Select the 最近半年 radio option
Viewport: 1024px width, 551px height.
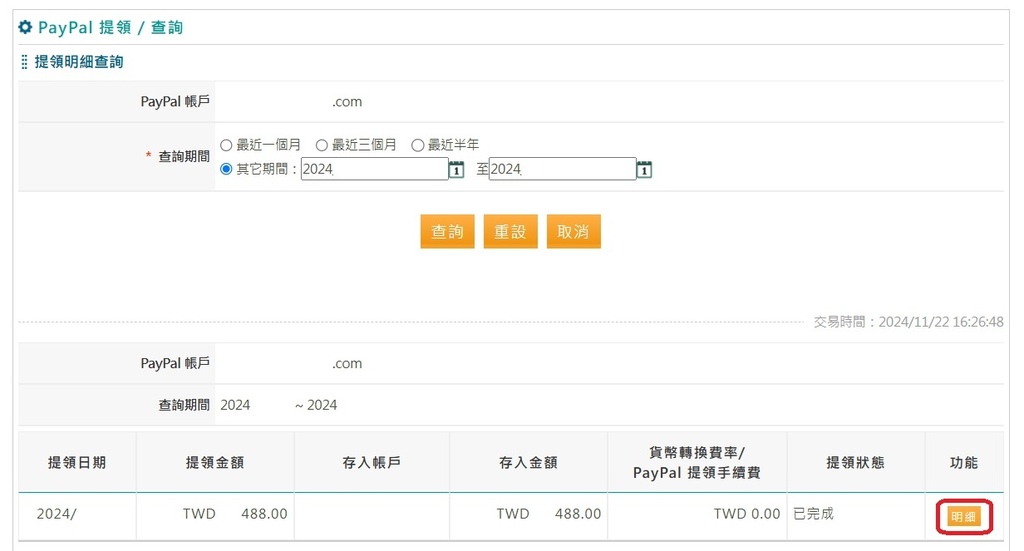pyautogui.click(x=417, y=145)
